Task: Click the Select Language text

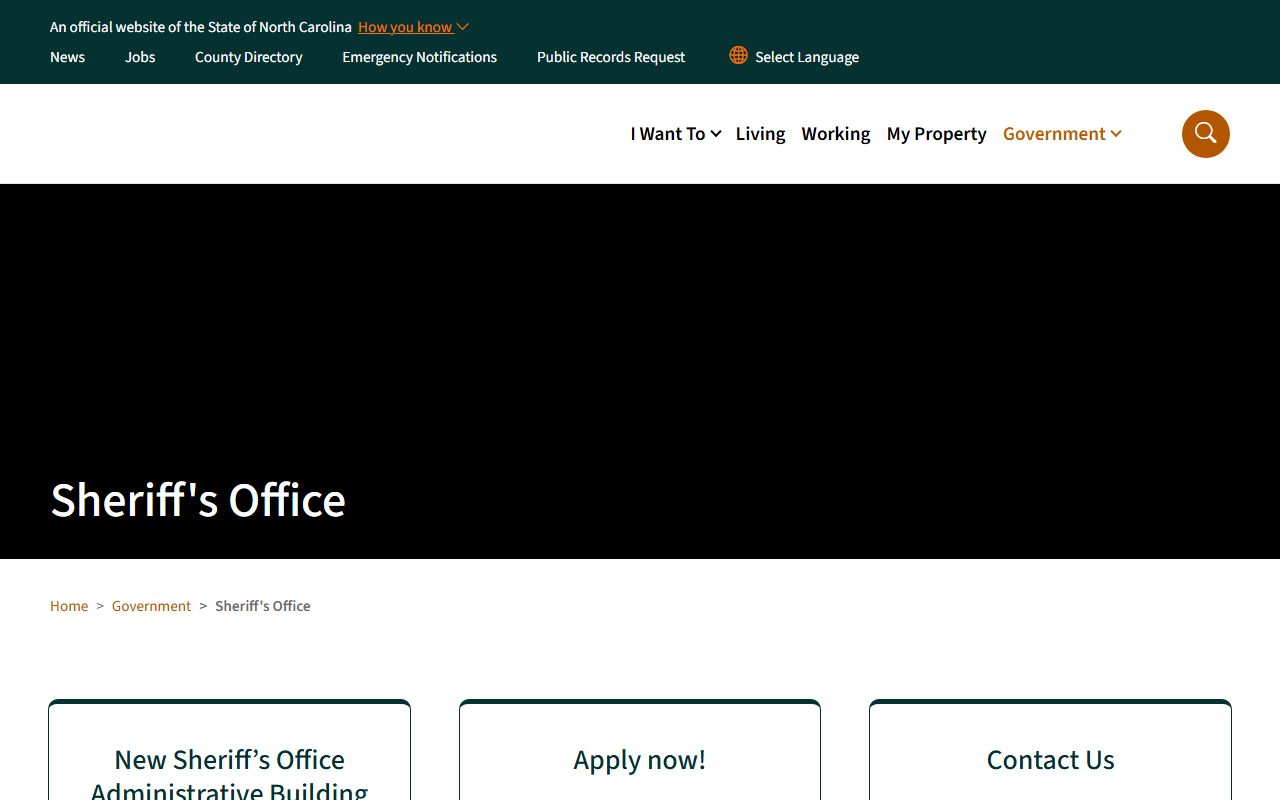Action: 806,57
